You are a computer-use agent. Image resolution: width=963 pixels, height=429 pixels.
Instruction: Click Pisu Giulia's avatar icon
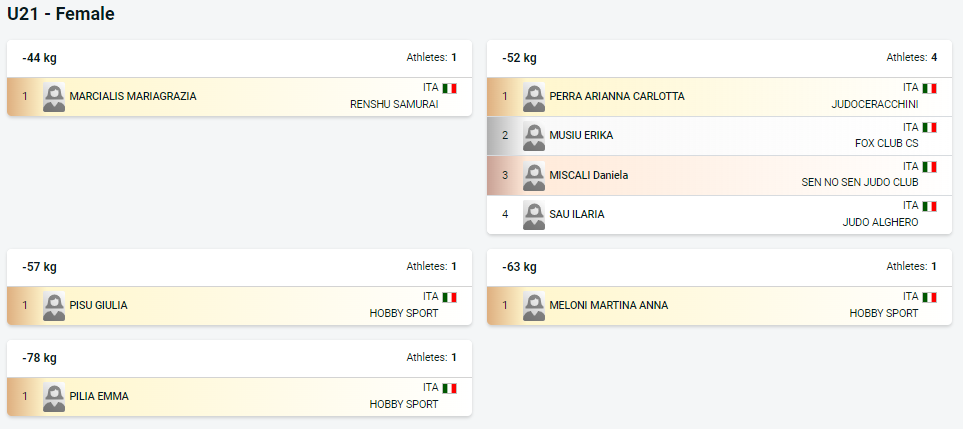(54, 306)
